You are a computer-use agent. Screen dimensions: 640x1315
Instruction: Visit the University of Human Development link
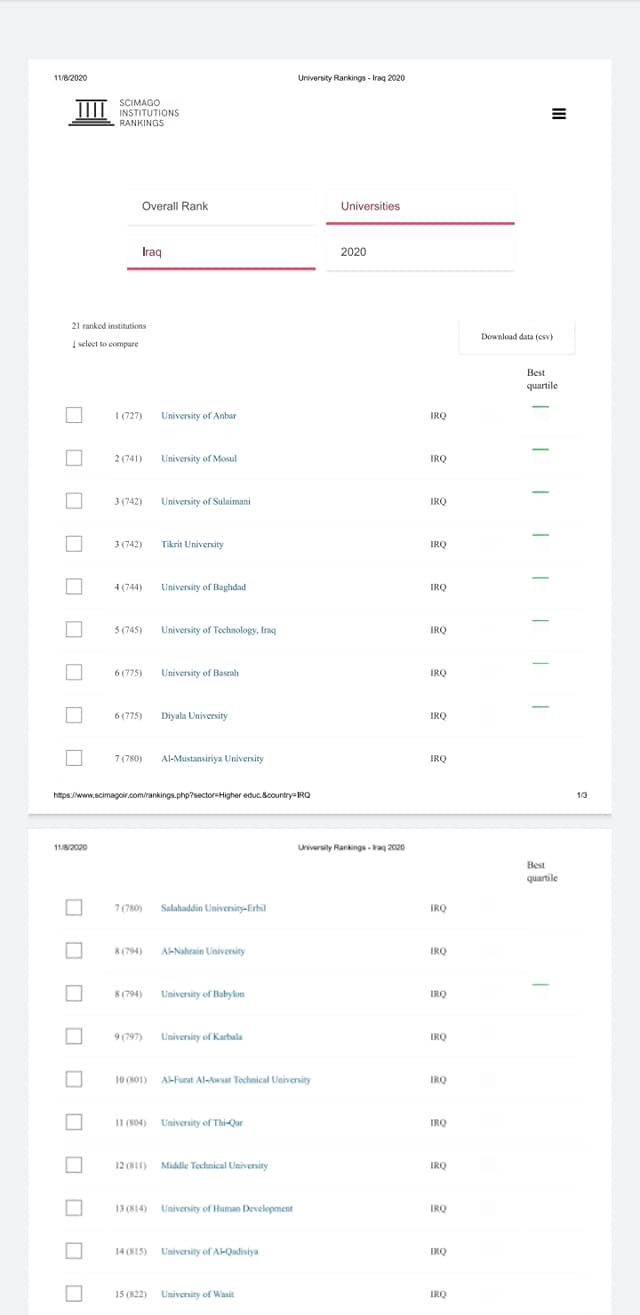click(x=227, y=1208)
